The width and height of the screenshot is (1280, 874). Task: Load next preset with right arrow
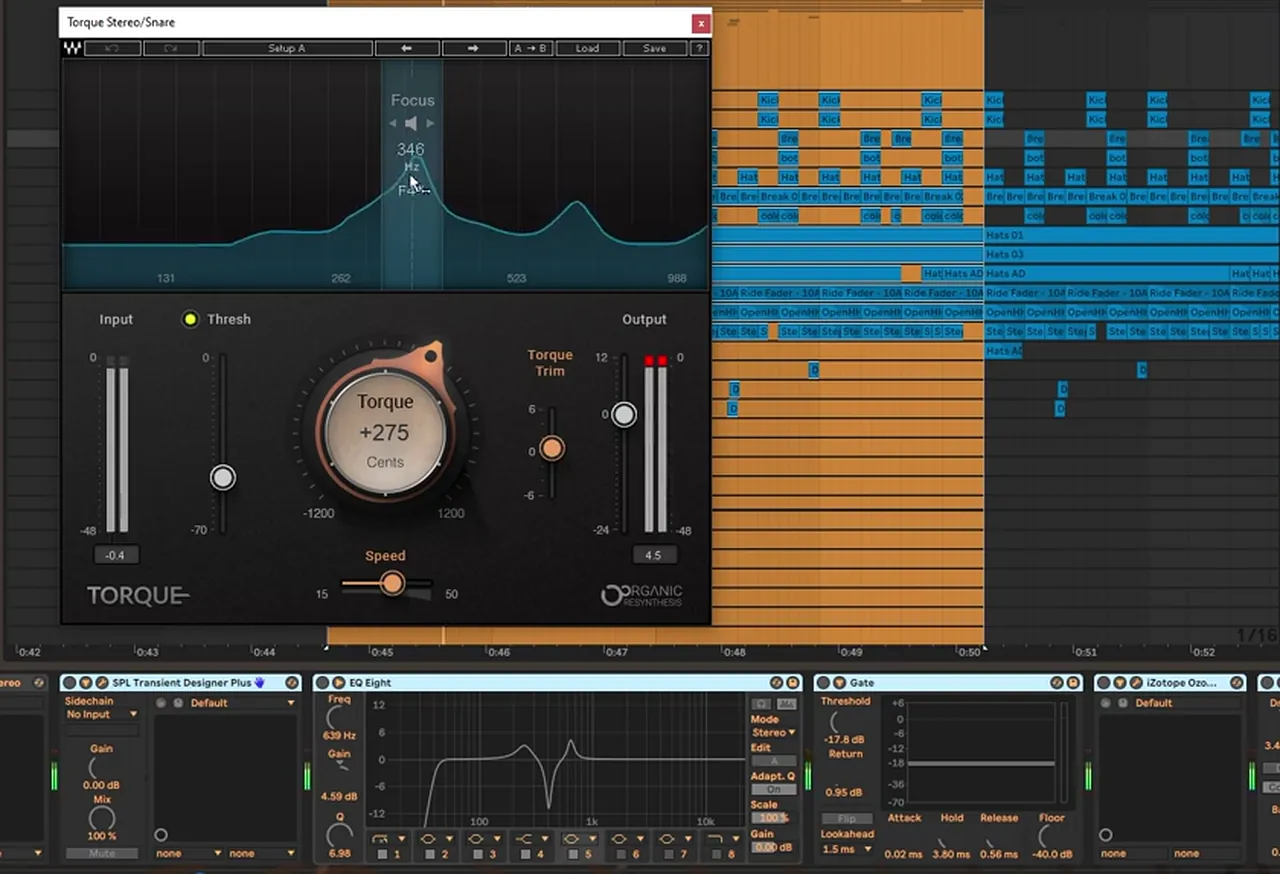(474, 48)
